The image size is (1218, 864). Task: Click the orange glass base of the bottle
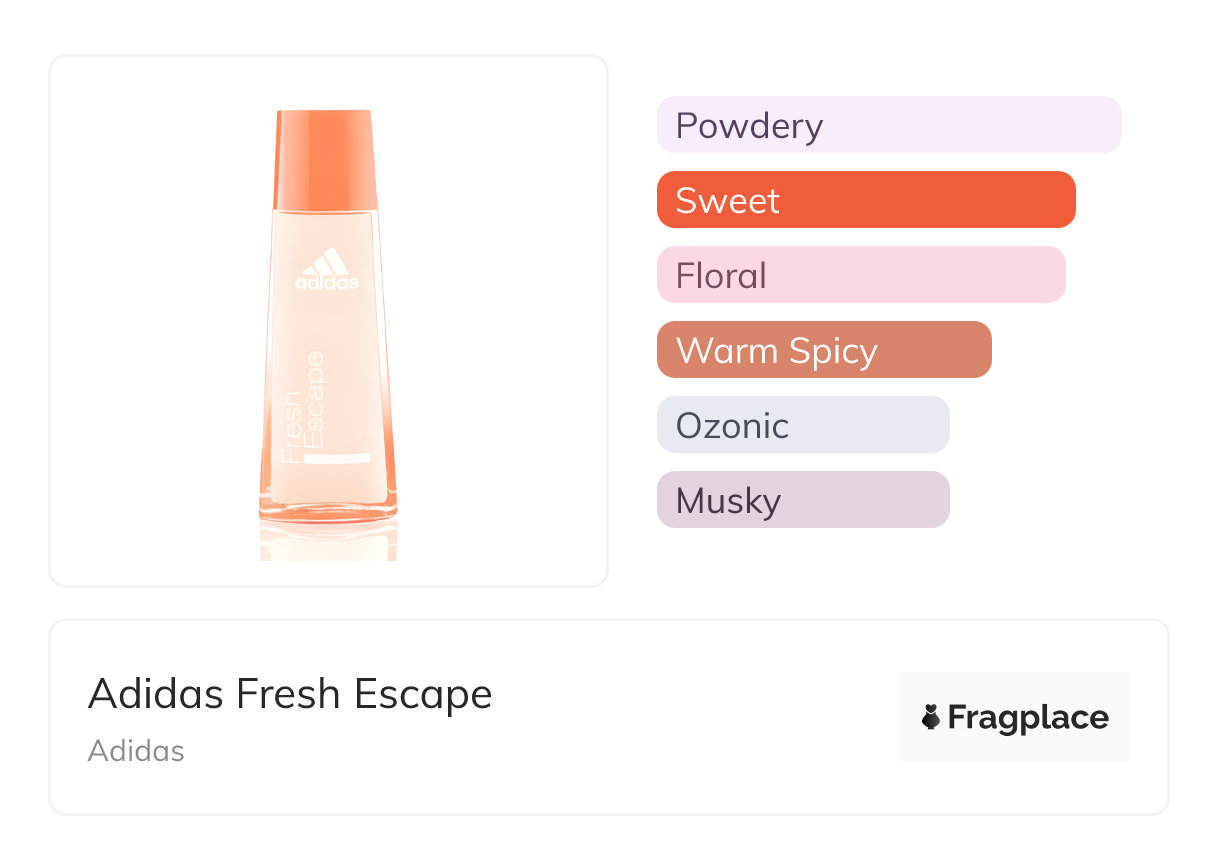coord(328,509)
